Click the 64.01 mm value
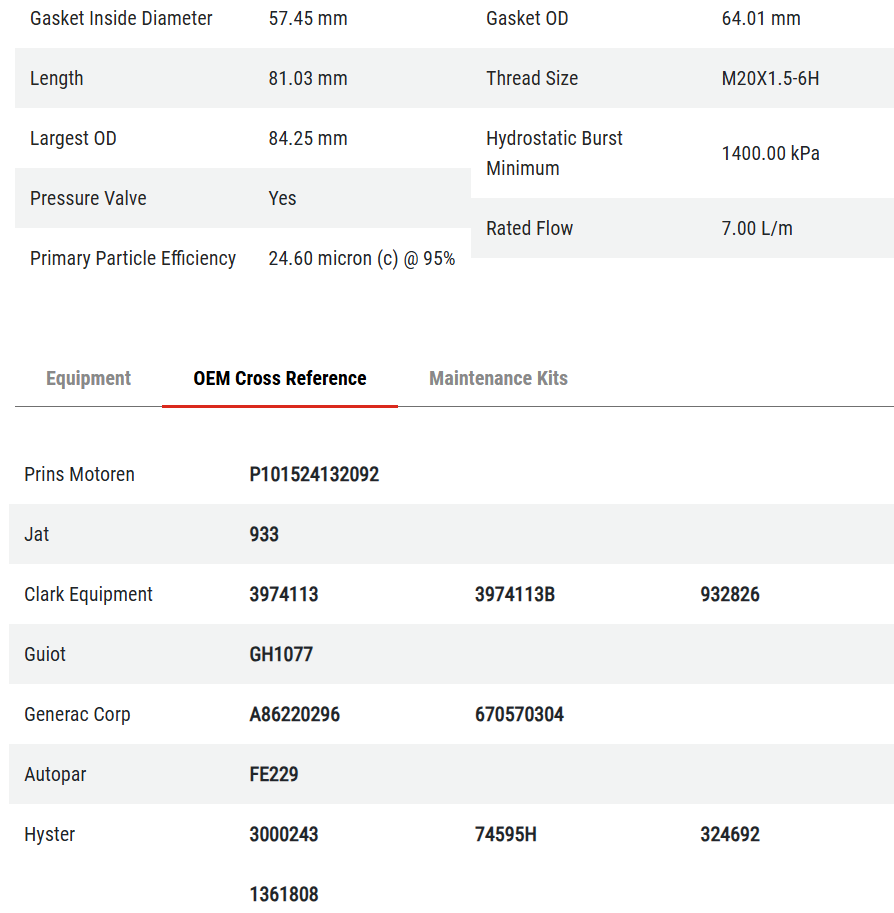 pyautogui.click(x=761, y=19)
